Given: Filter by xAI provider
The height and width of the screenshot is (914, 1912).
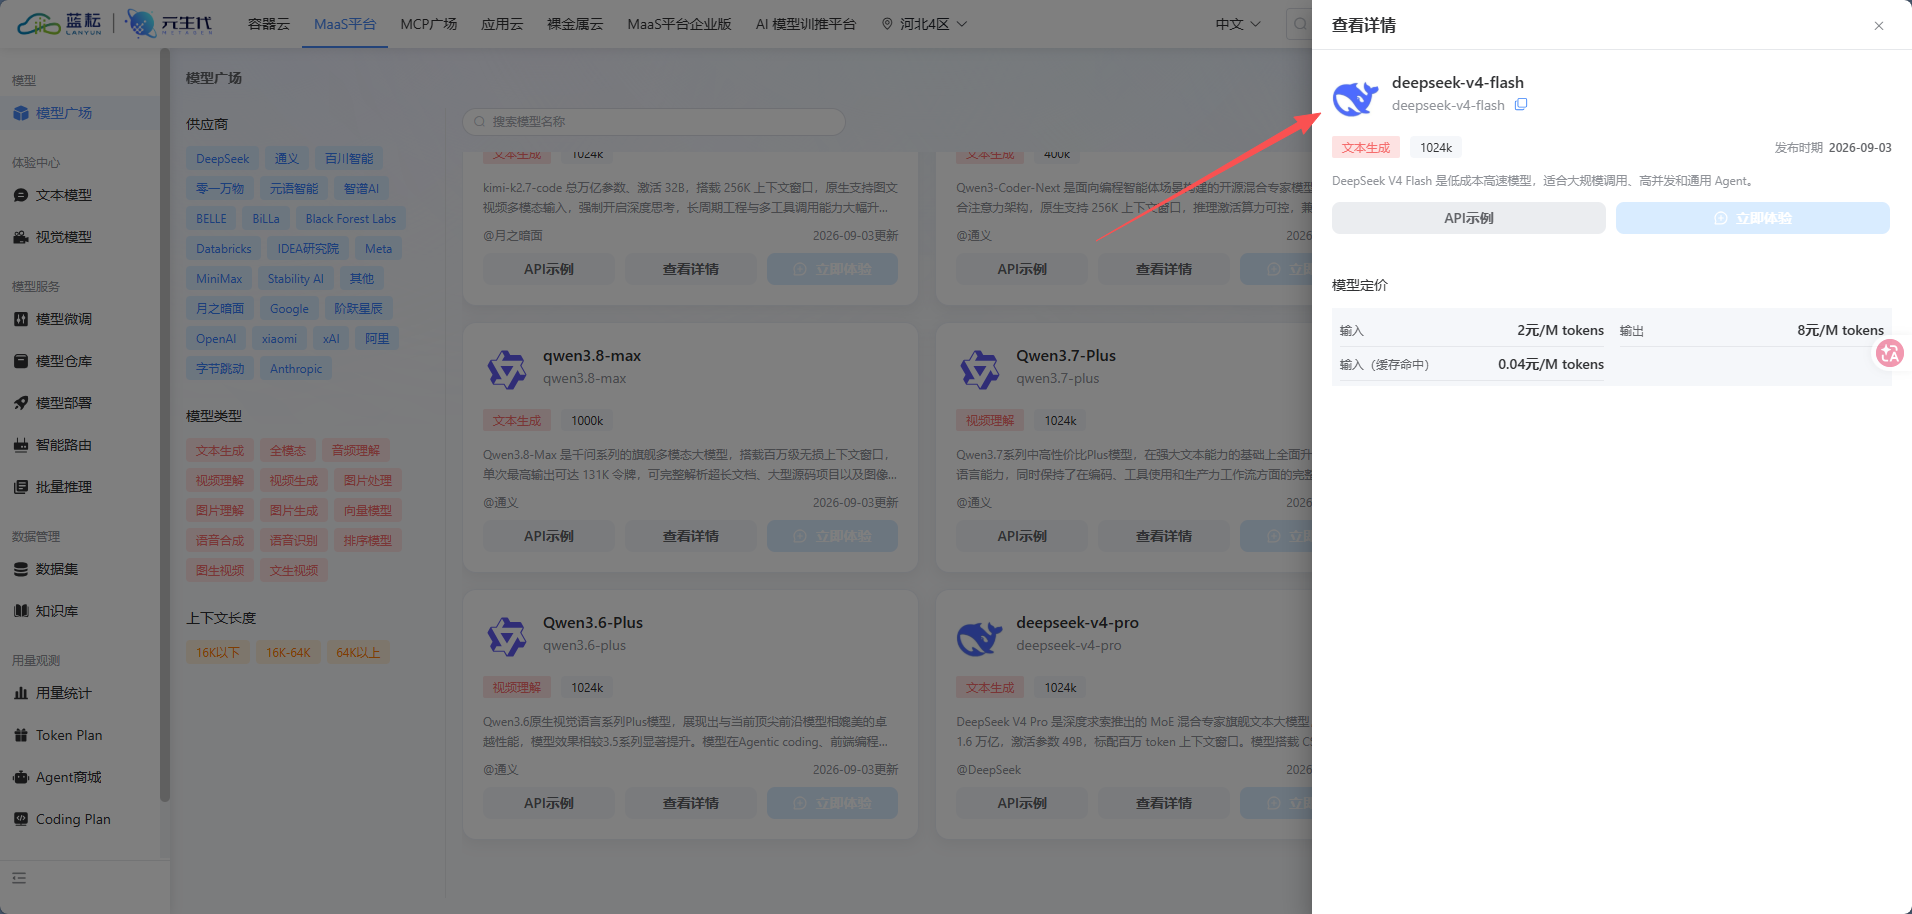Looking at the screenshot, I should (331, 339).
